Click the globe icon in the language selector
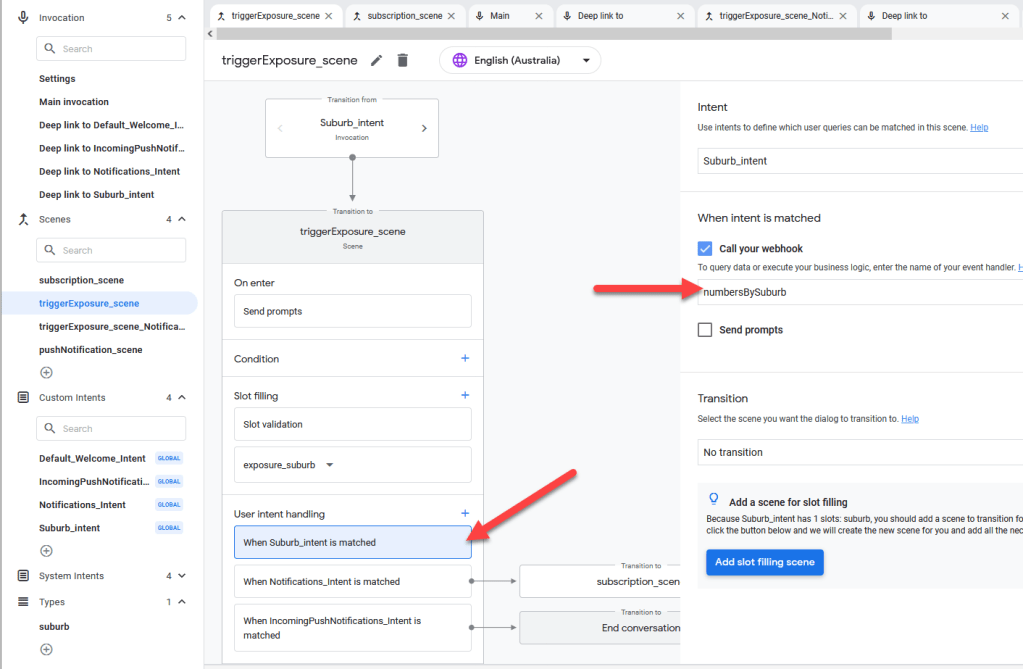 pyautogui.click(x=459, y=60)
